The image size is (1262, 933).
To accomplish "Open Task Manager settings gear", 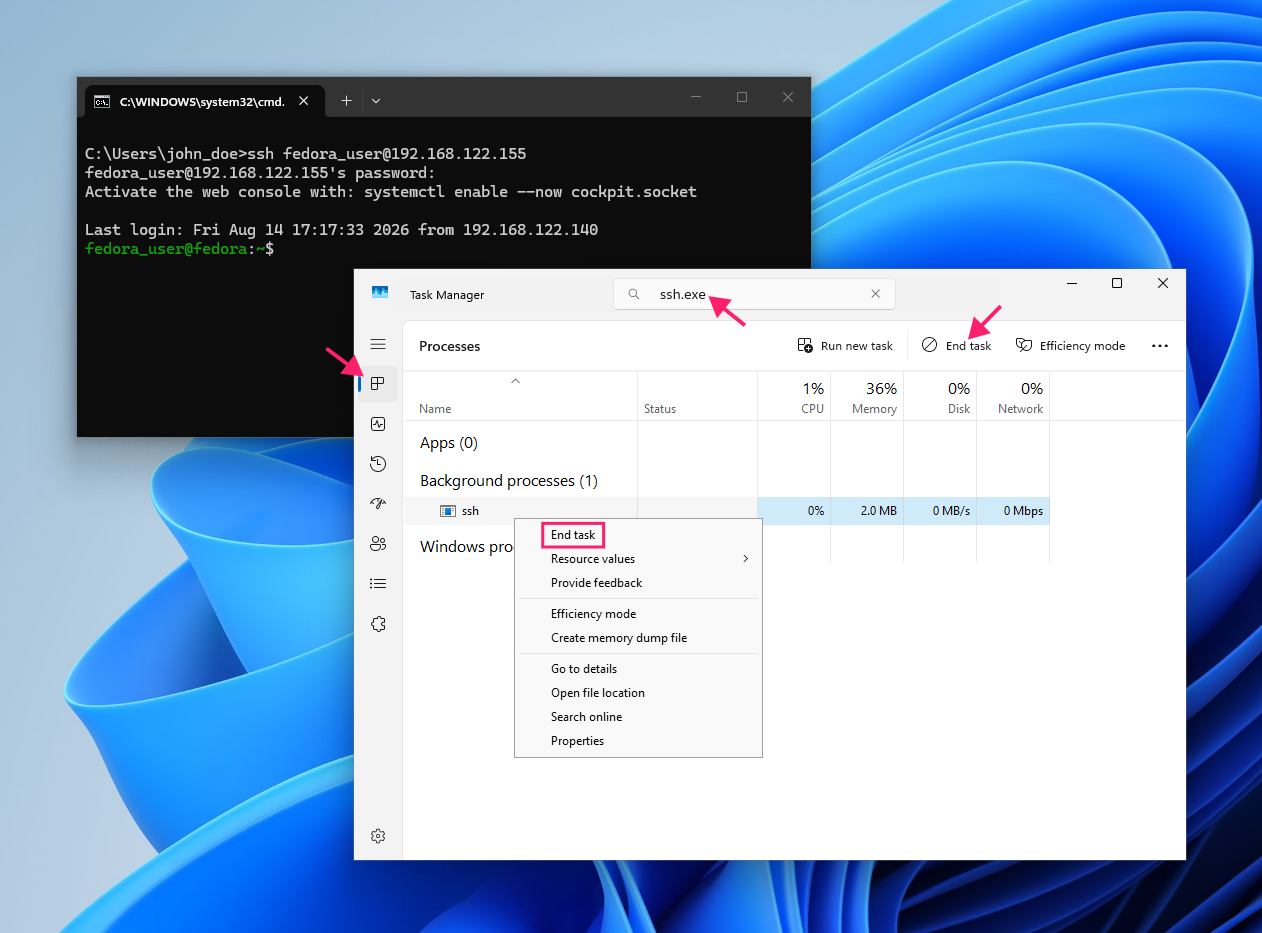I will 378,836.
